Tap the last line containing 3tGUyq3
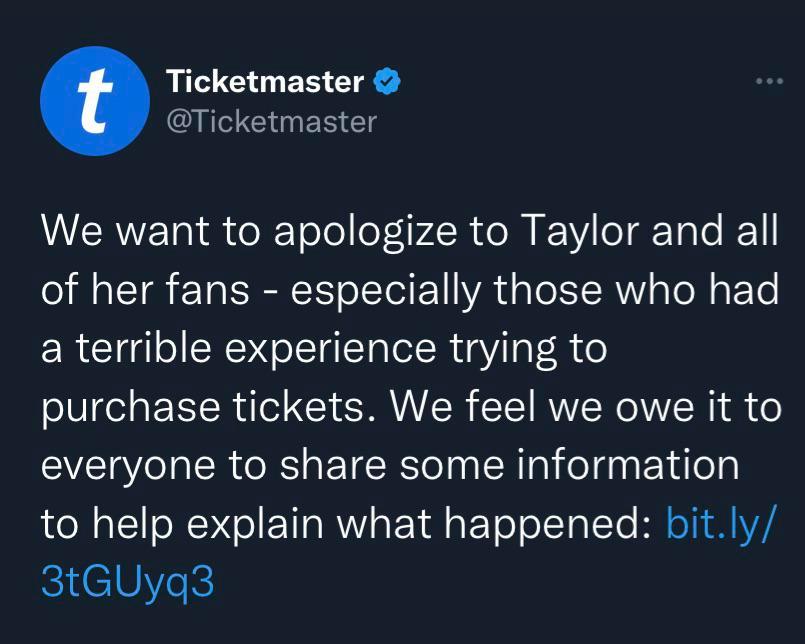 tap(128, 577)
